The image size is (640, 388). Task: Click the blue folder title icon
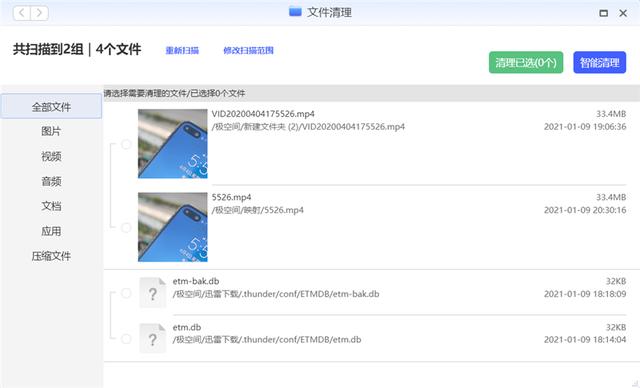(x=295, y=12)
